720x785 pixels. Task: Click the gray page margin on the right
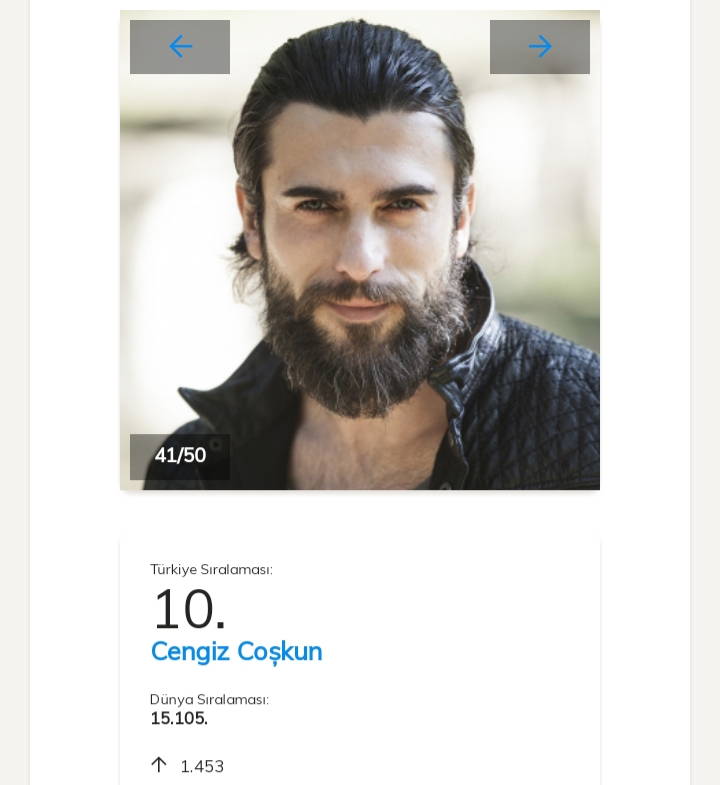click(705, 400)
